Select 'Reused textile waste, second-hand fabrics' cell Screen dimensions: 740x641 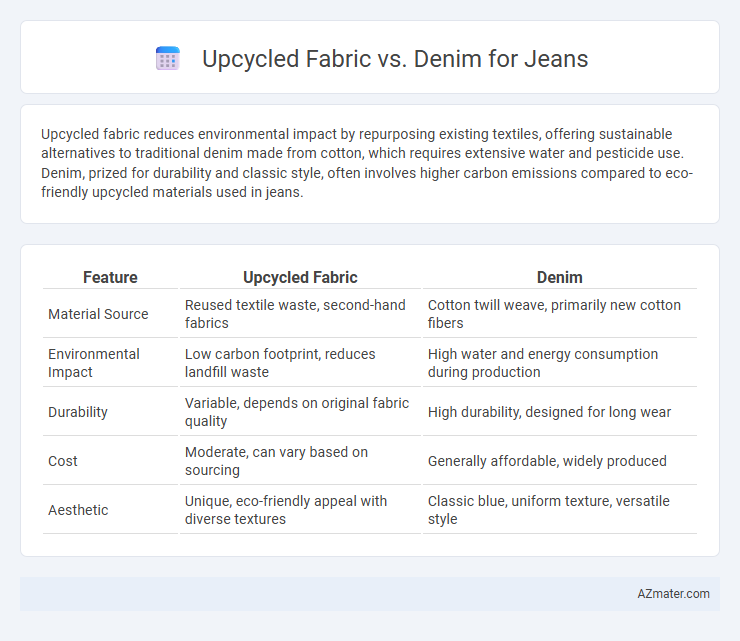point(300,314)
